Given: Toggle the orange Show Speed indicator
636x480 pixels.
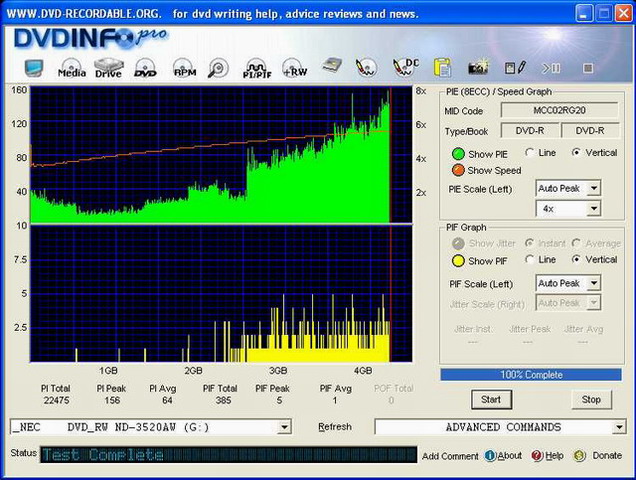Looking at the screenshot, I should coord(458,170).
